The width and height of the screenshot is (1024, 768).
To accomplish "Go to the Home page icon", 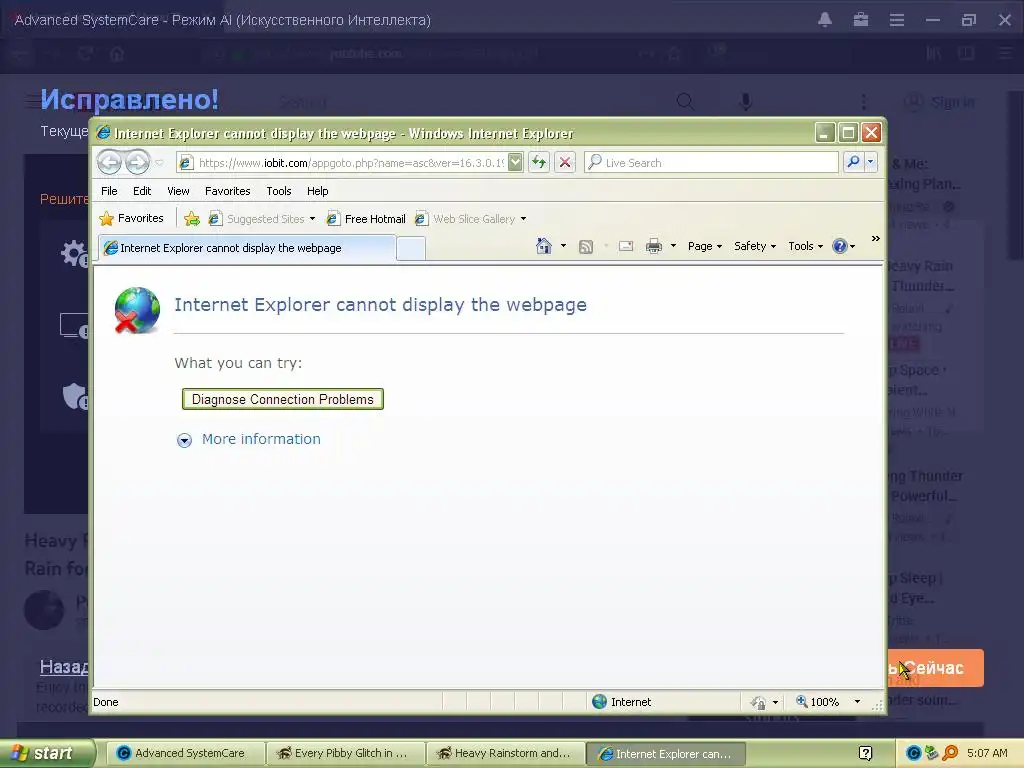I will [x=543, y=246].
